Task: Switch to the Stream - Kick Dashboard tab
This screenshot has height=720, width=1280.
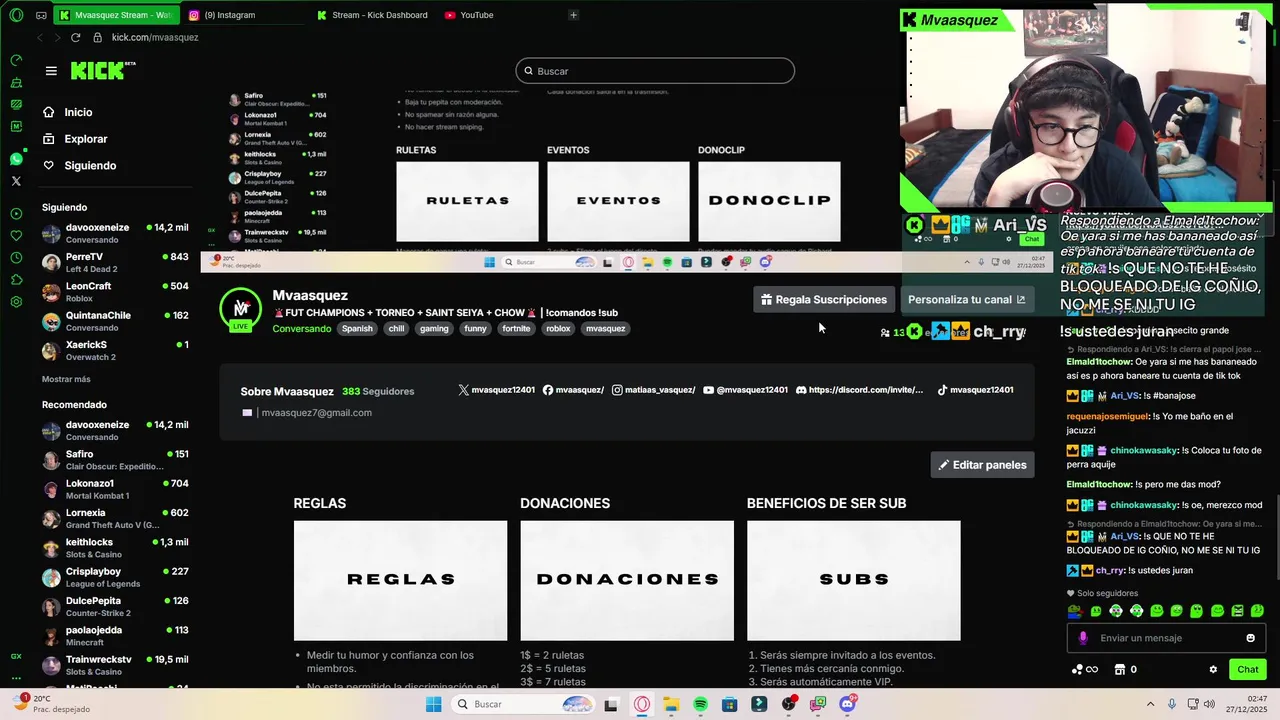Action: pos(372,15)
